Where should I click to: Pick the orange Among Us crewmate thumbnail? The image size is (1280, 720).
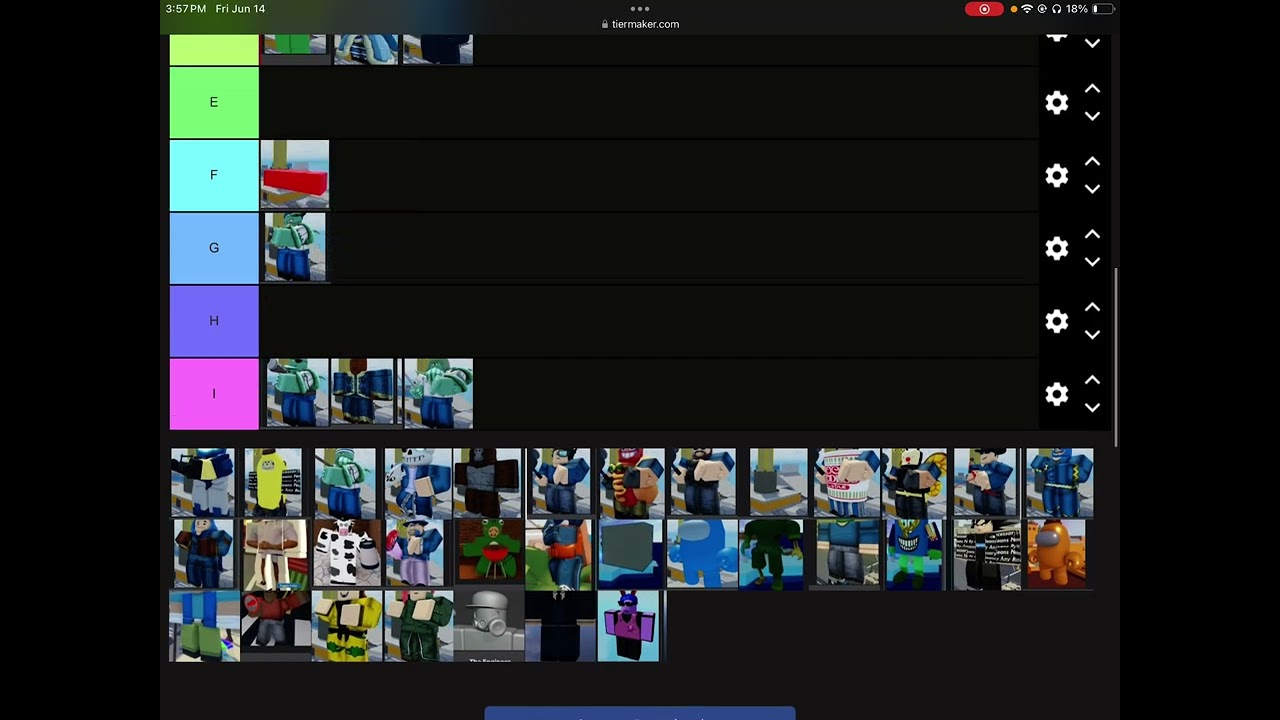pos(1058,554)
